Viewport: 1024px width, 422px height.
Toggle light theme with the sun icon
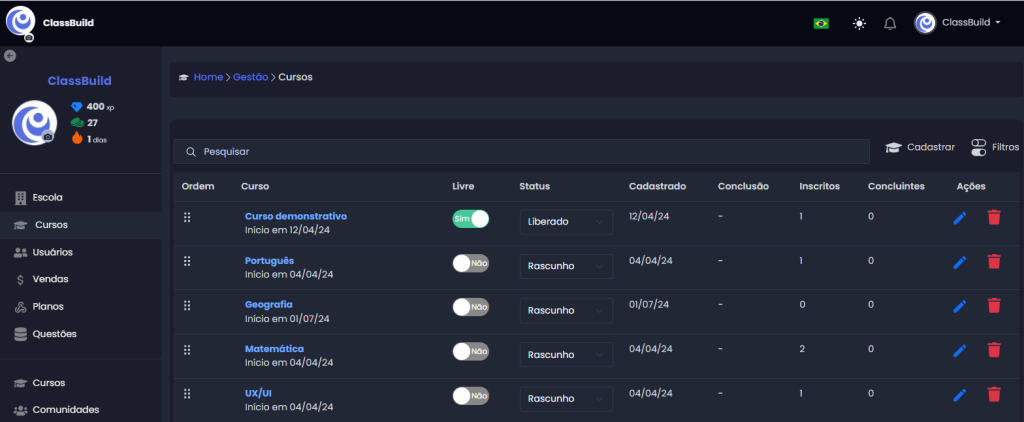click(859, 24)
